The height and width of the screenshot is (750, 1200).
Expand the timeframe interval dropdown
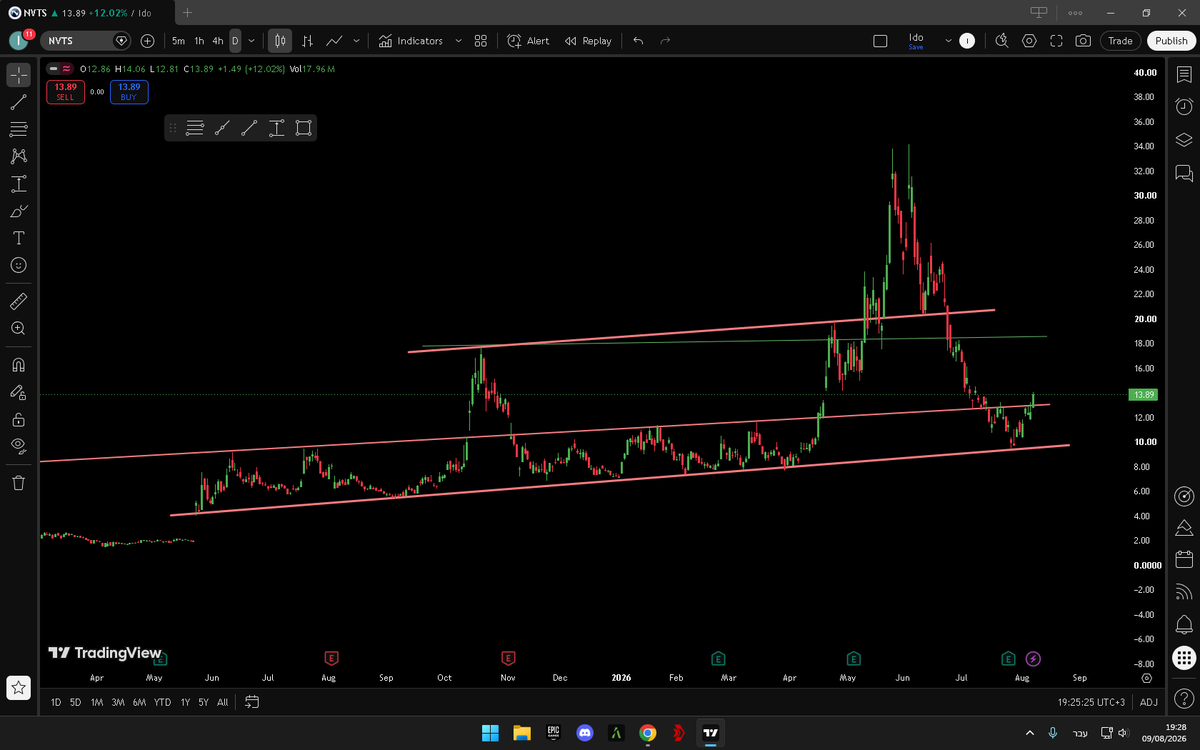click(x=251, y=41)
